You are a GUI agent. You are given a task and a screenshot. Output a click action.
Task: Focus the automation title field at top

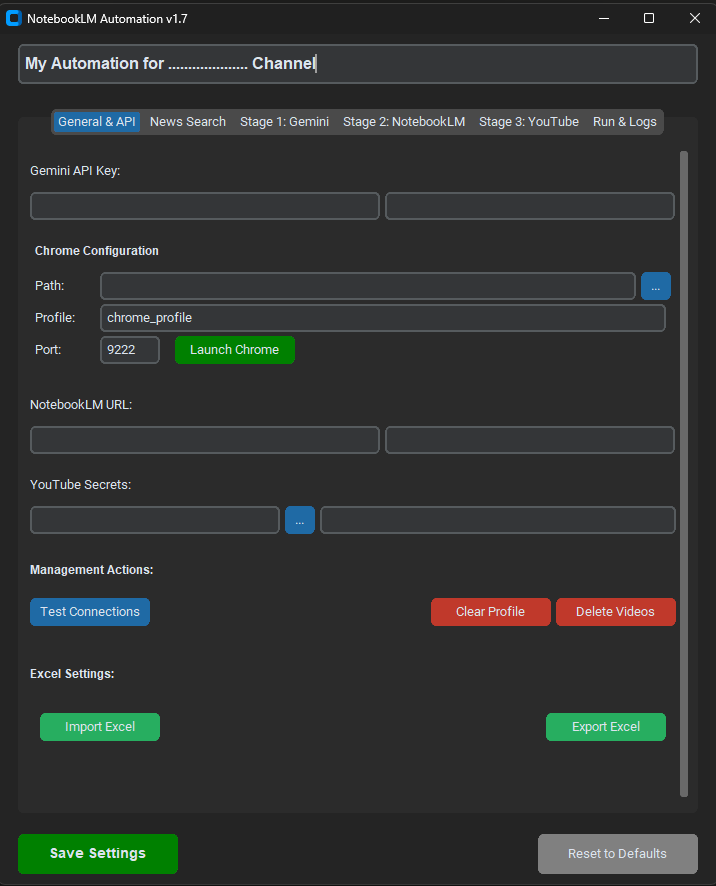pyautogui.click(x=358, y=64)
